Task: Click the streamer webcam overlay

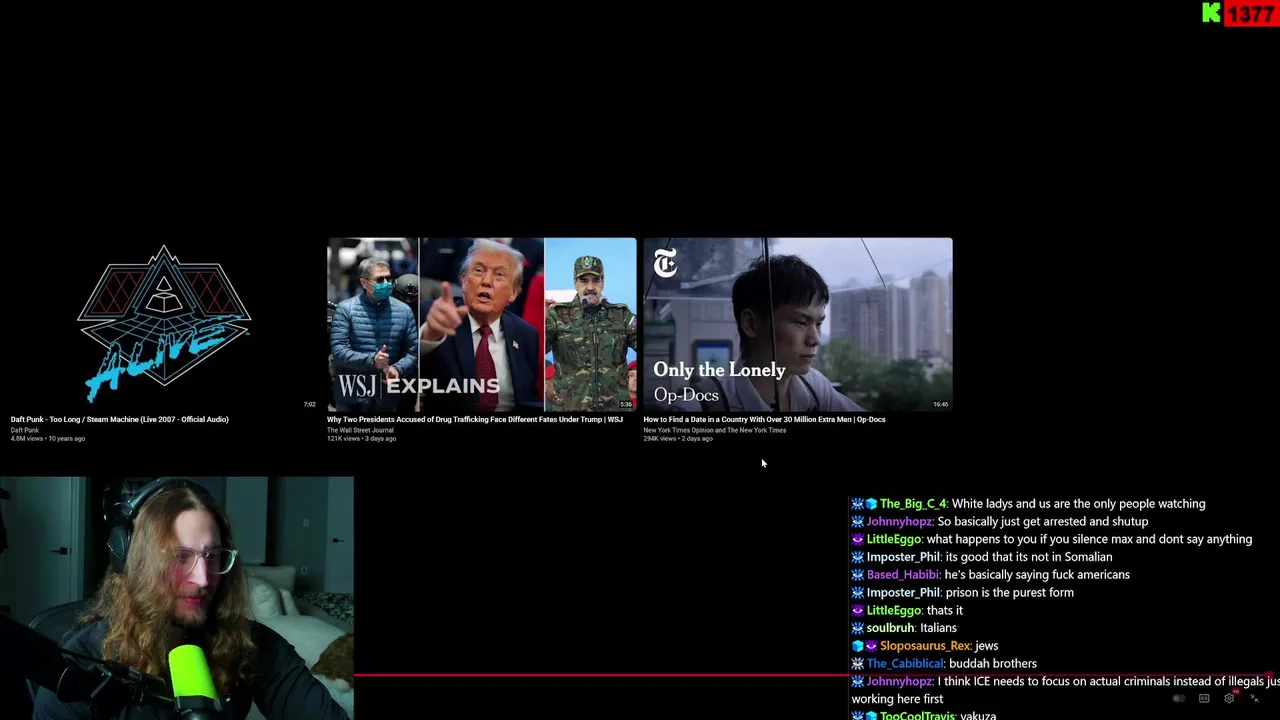Action: coord(177,598)
